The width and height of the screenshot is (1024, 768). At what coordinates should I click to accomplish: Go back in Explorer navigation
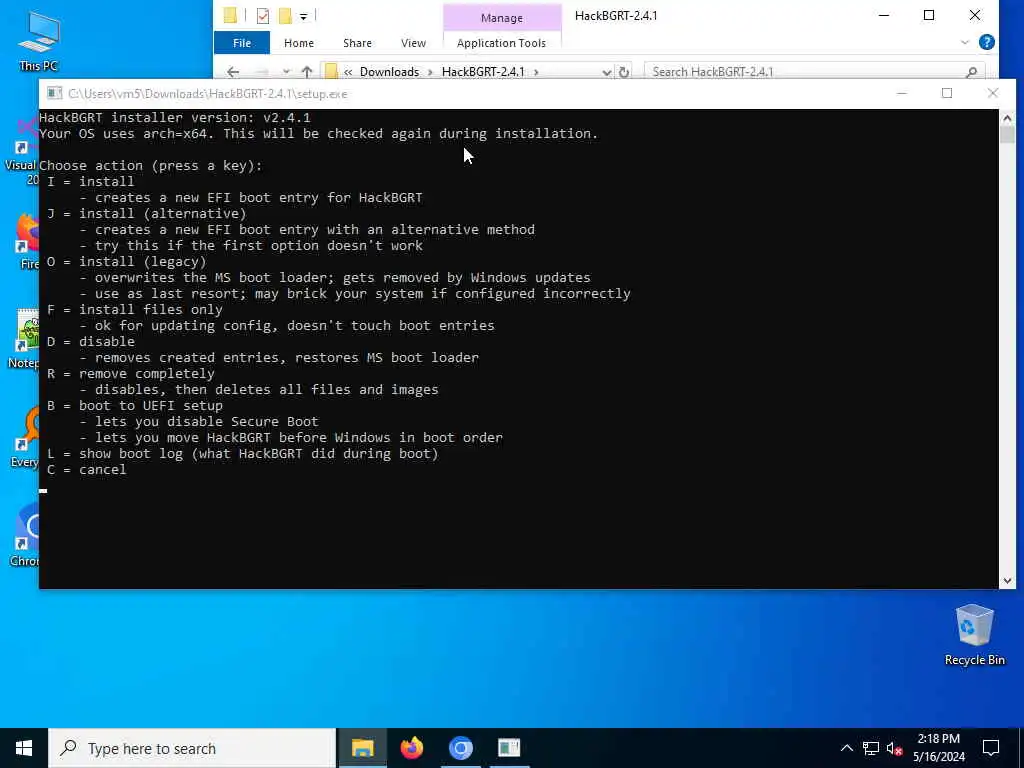pyautogui.click(x=233, y=72)
